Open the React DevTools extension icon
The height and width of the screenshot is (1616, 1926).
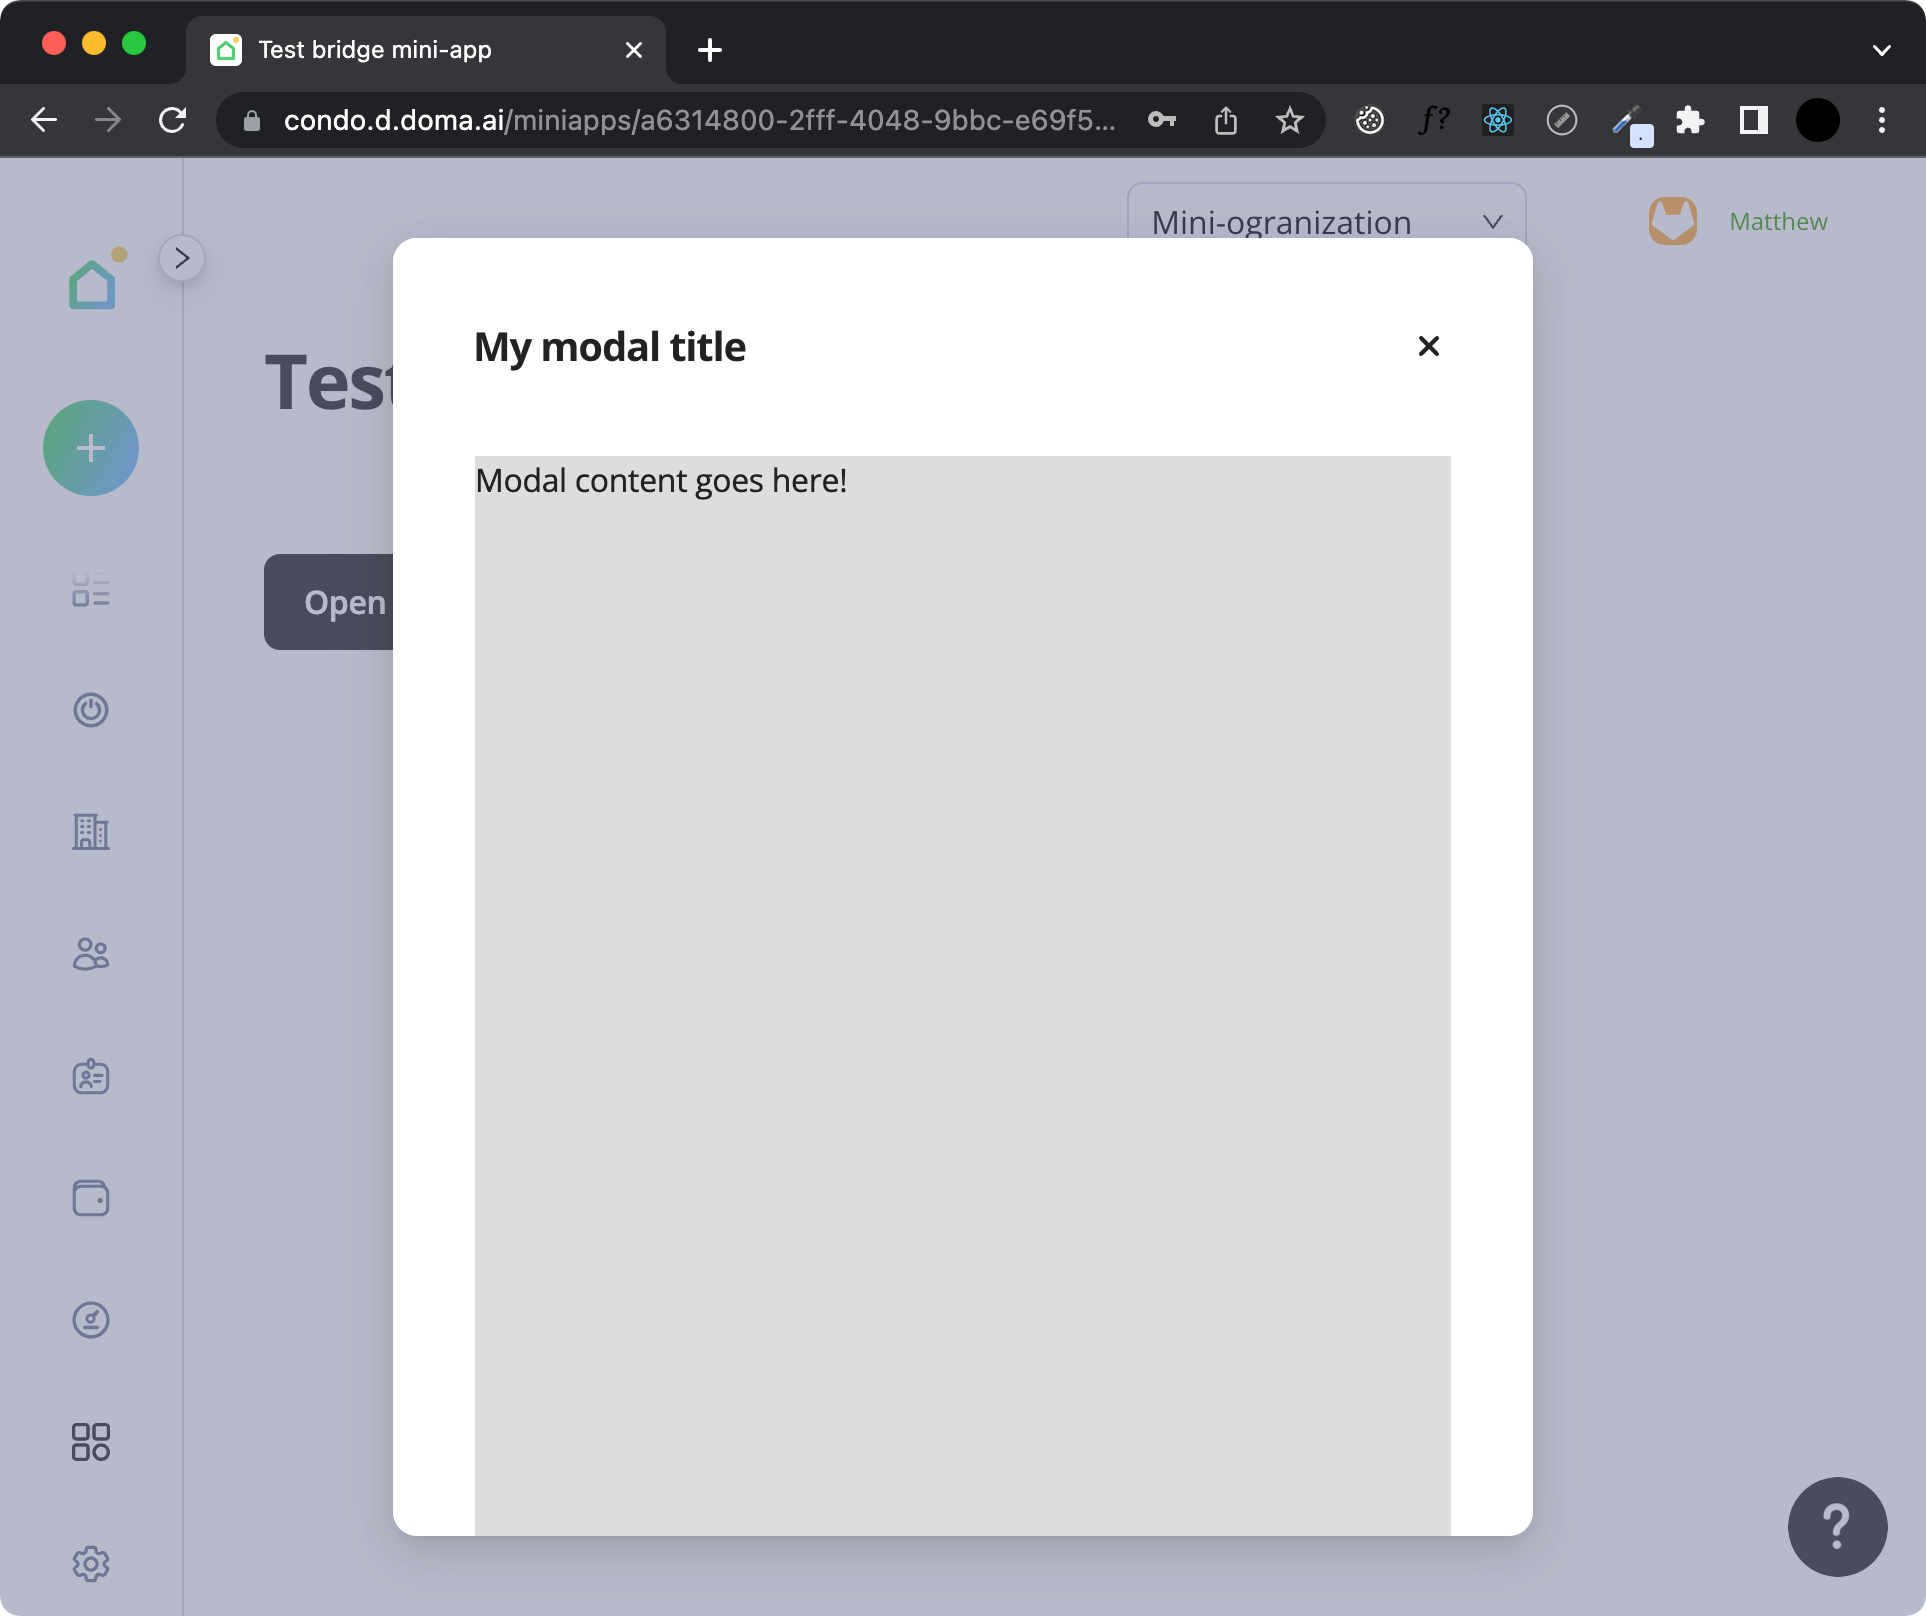(x=1497, y=120)
